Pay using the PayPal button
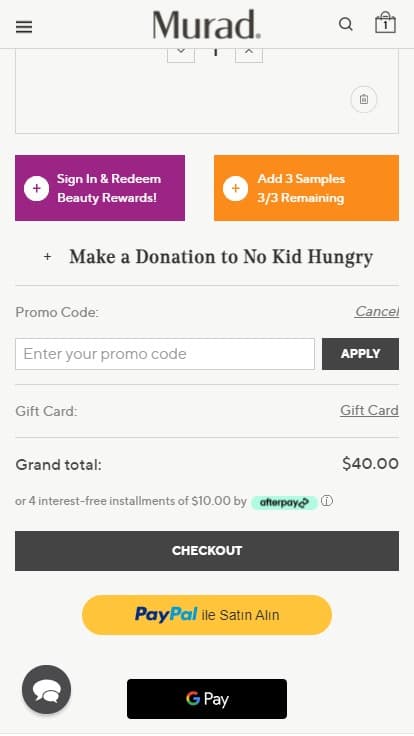414x736 pixels. pos(207,615)
